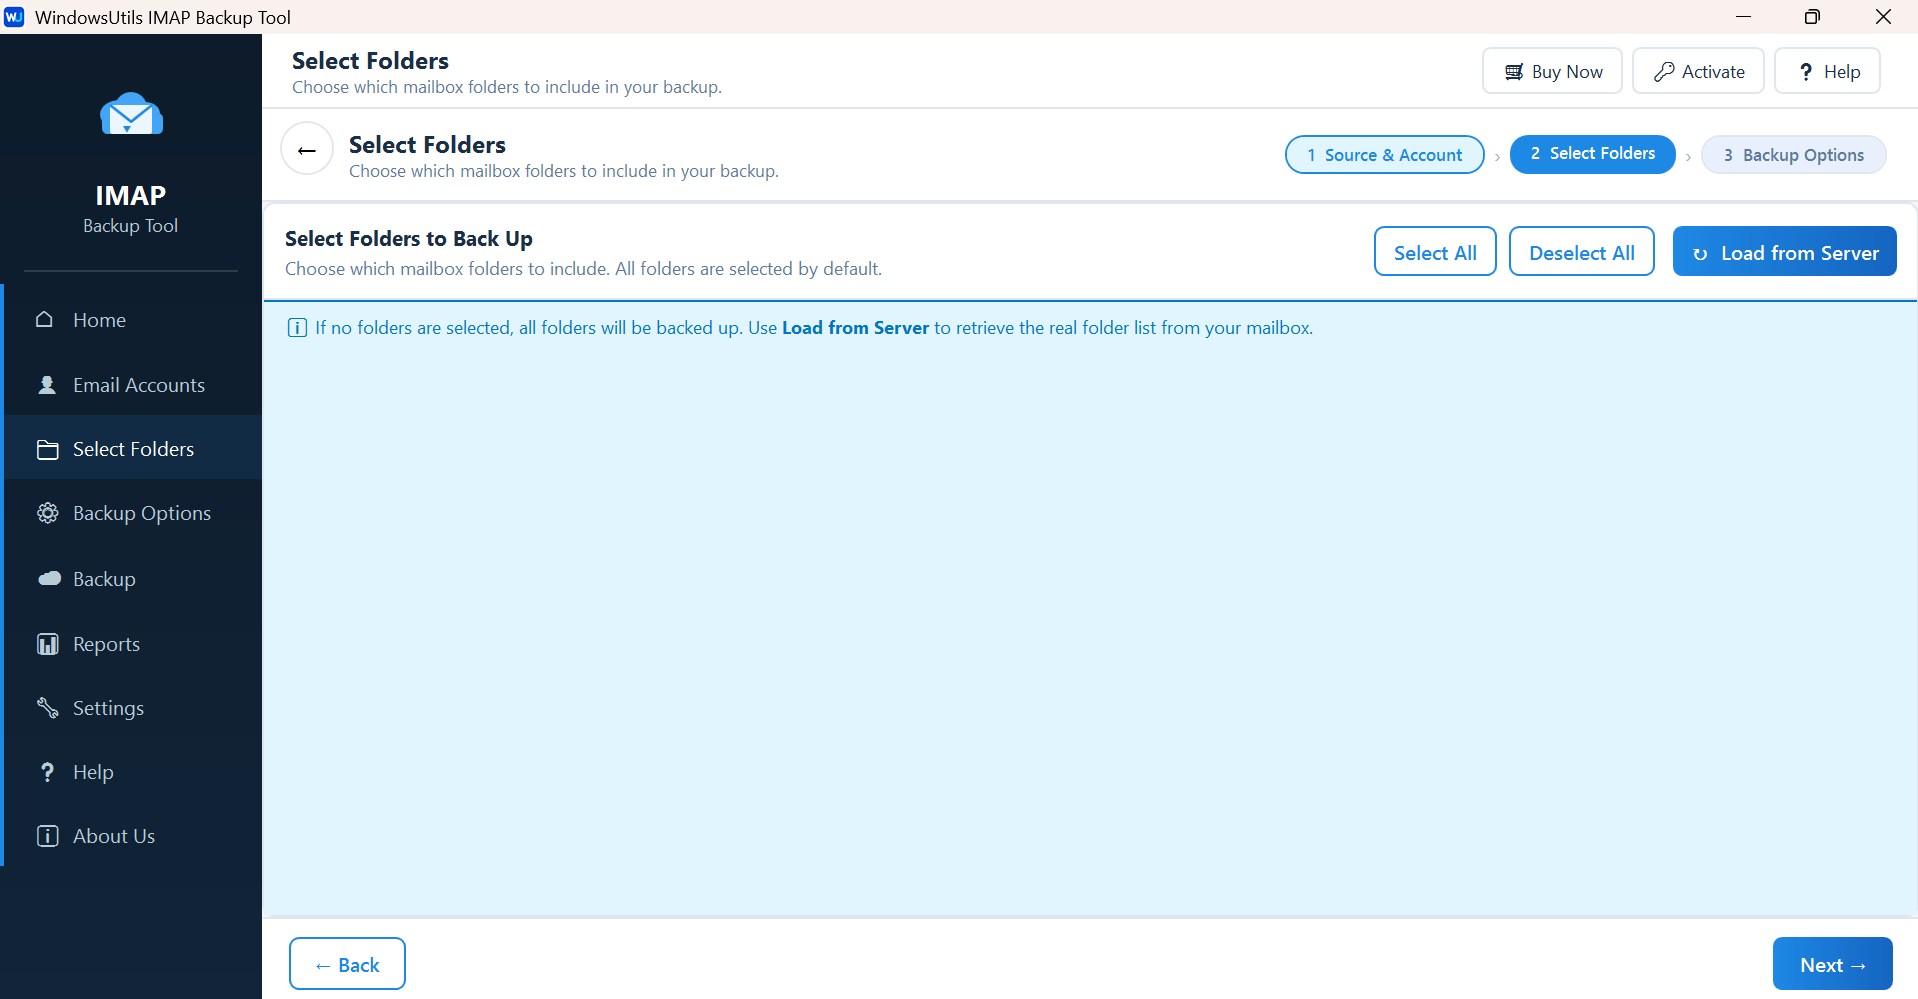Open the Settings sidebar entry
The height and width of the screenshot is (999, 1918).
coord(133,708)
